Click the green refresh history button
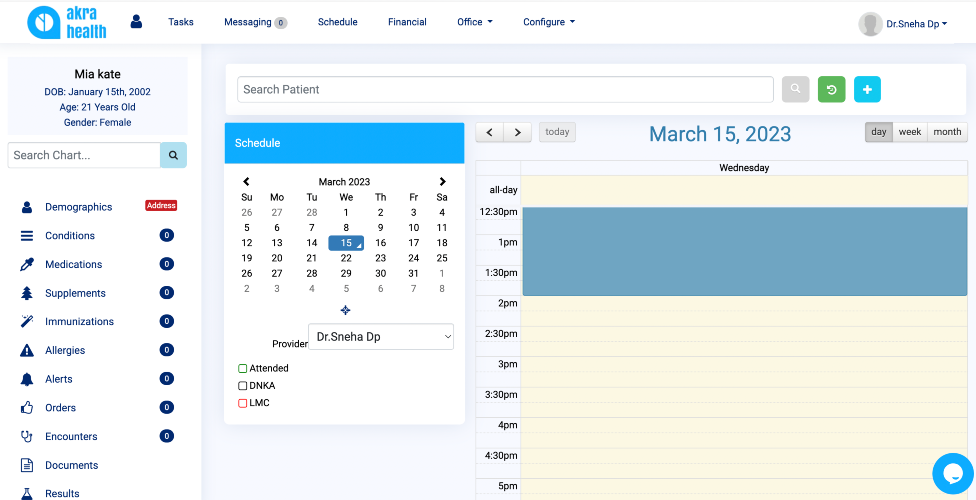This screenshot has height=500, width=976. (831, 89)
